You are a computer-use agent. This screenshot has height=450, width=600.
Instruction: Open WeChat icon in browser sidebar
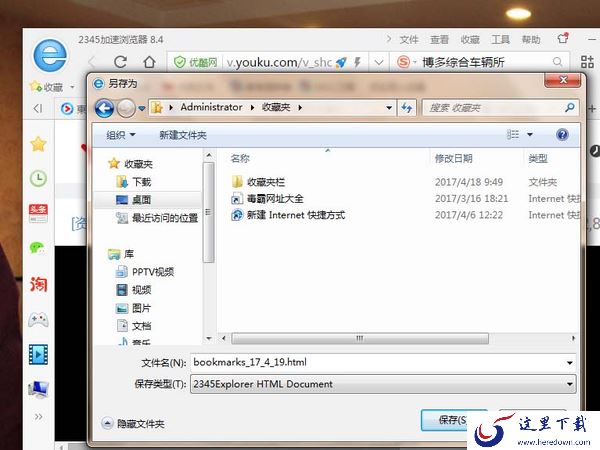(x=38, y=248)
